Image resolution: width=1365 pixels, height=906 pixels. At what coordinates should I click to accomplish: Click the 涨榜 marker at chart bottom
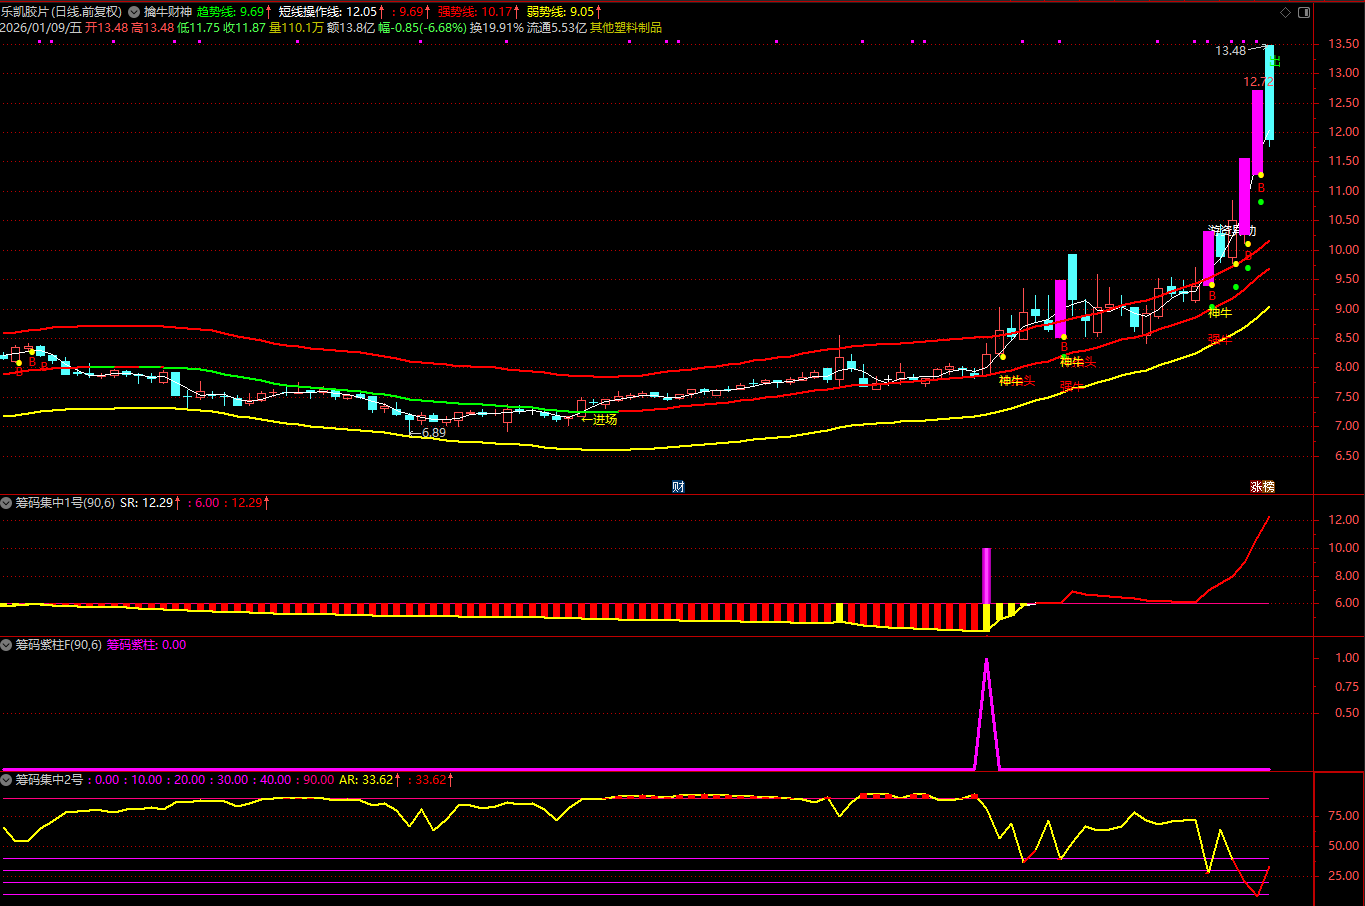(x=1262, y=487)
